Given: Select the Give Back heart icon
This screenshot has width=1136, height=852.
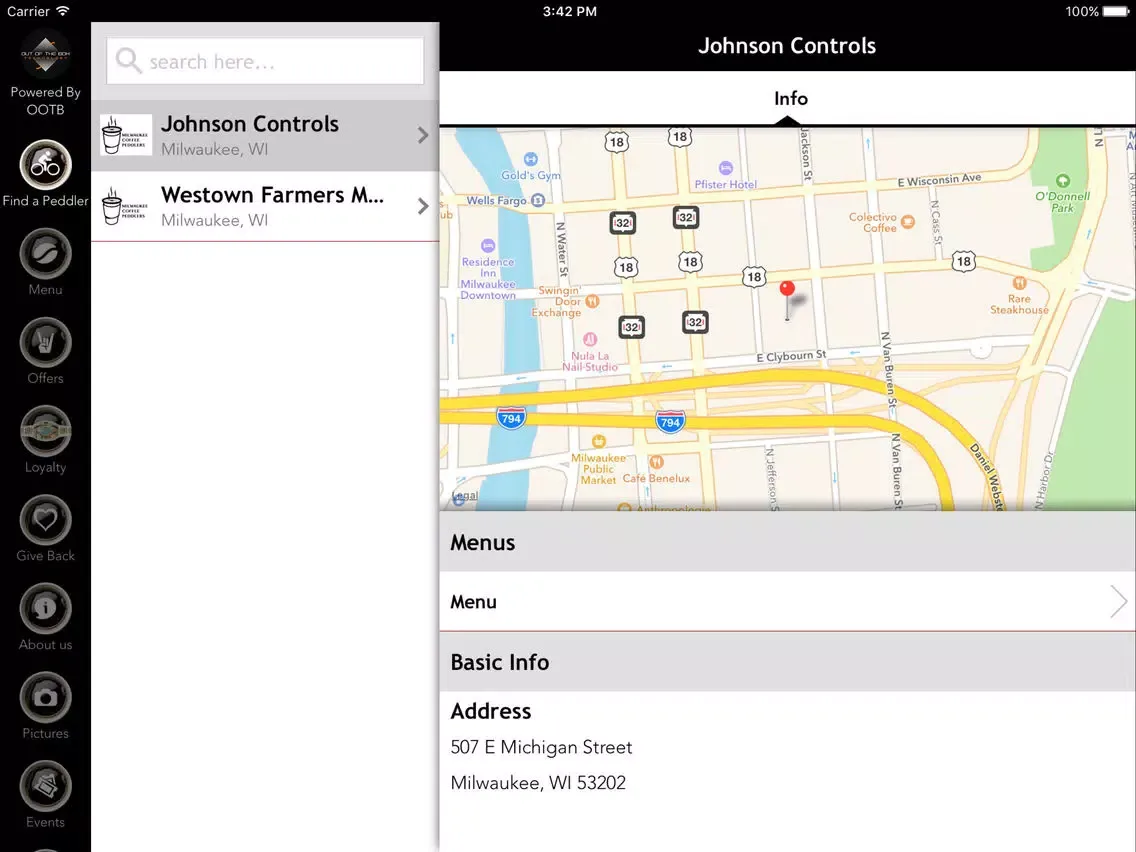Looking at the screenshot, I should (45, 519).
